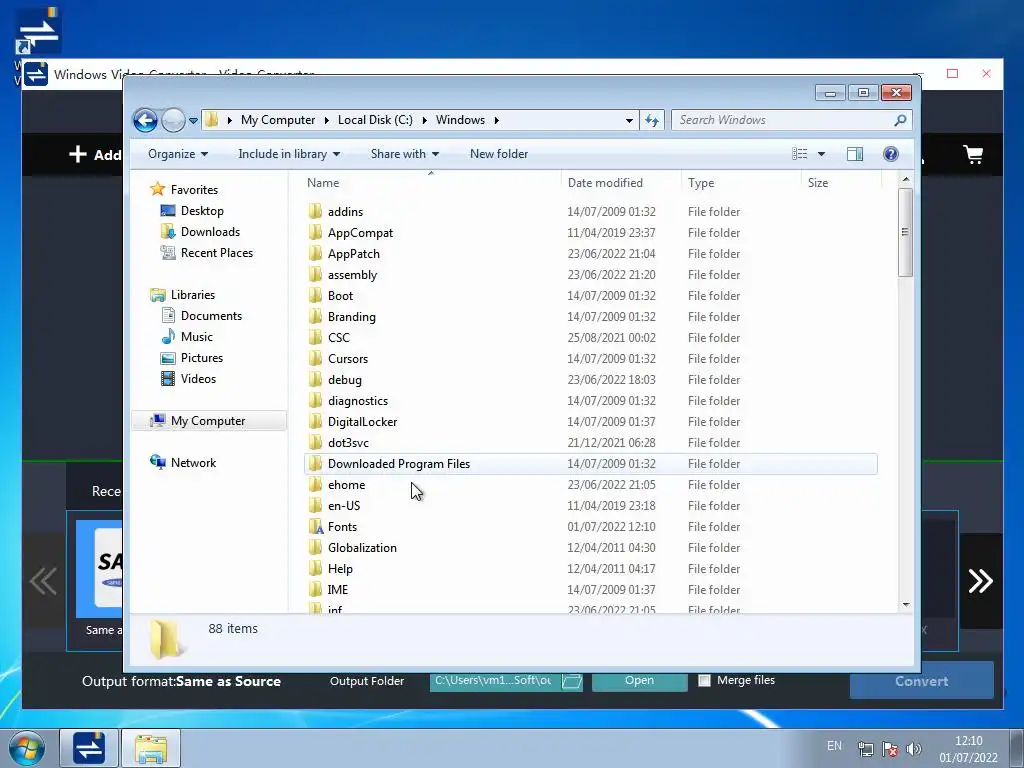The width and height of the screenshot is (1024, 768).
Task: Open the recent pages dropdown arrow
Action: pos(193,121)
